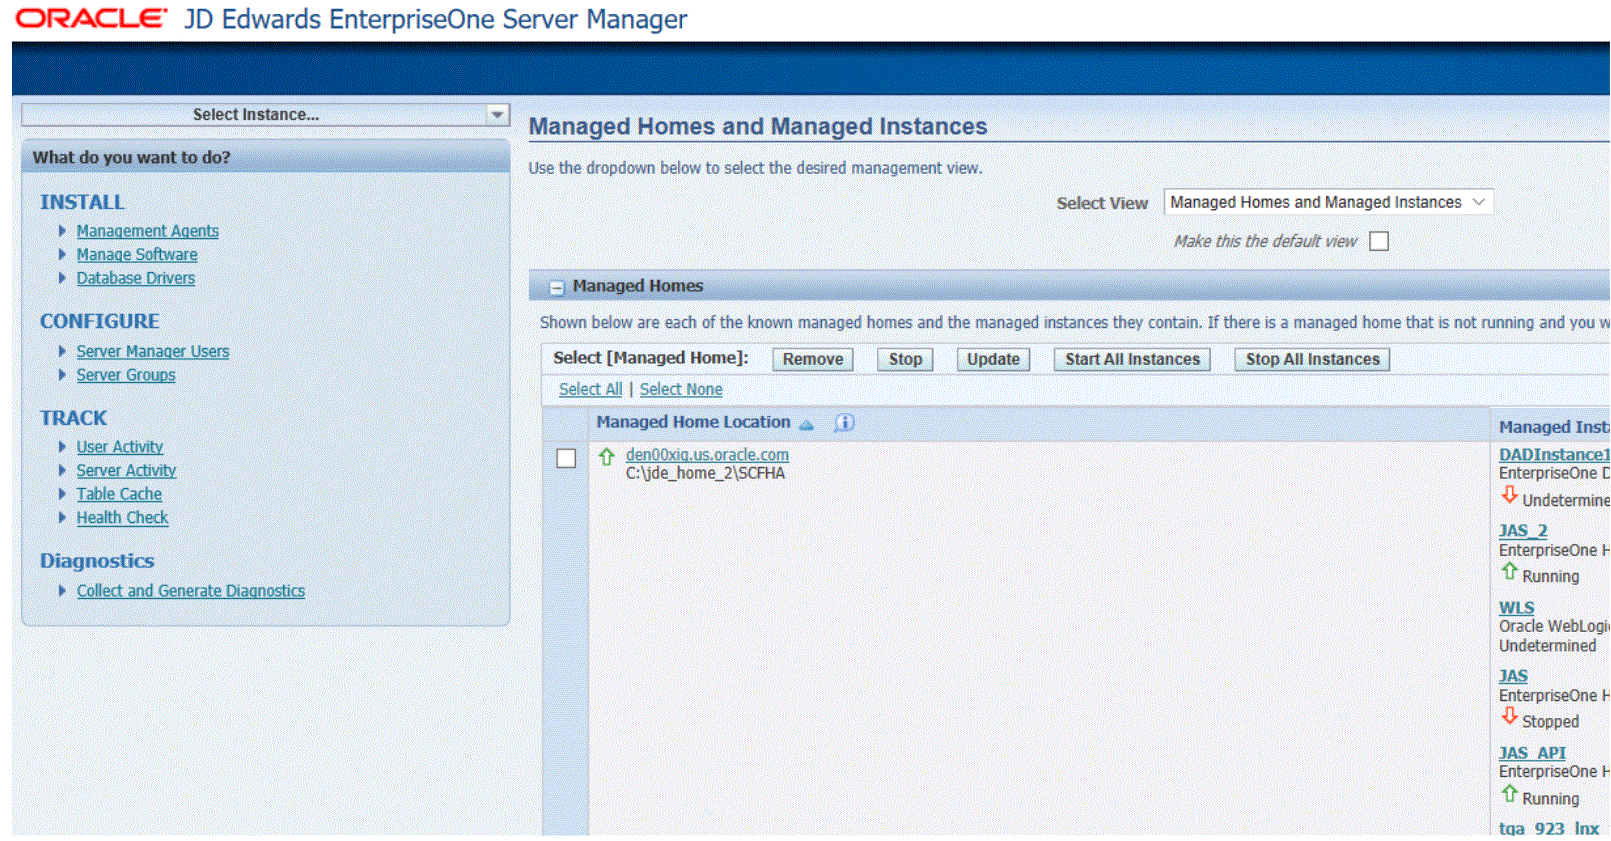Image resolution: width=1611 pixels, height=841 pixels.
Task: Click the arrow bullet beside Management Agents
Action: pos(62,231)
